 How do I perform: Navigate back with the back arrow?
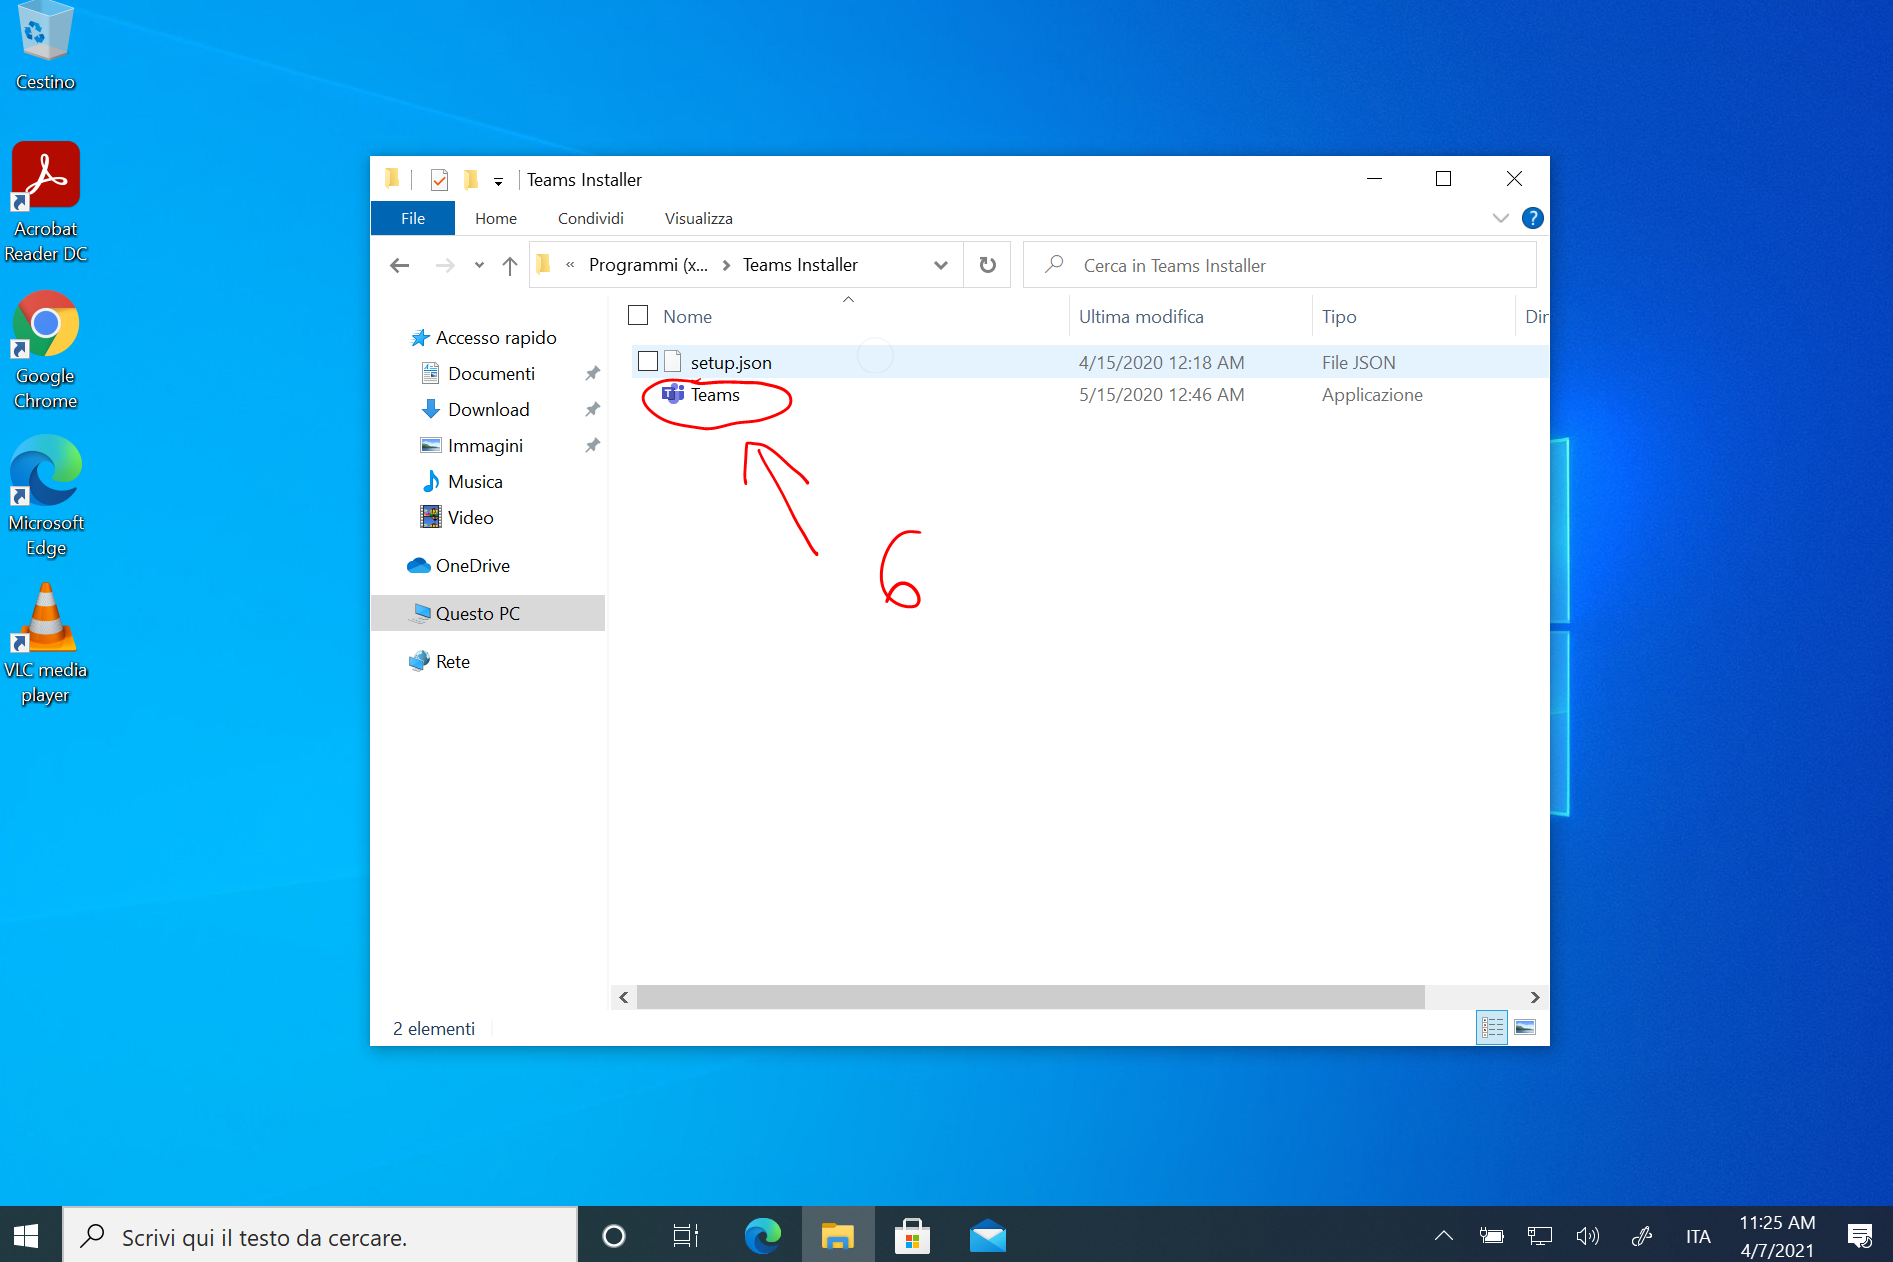400,265
